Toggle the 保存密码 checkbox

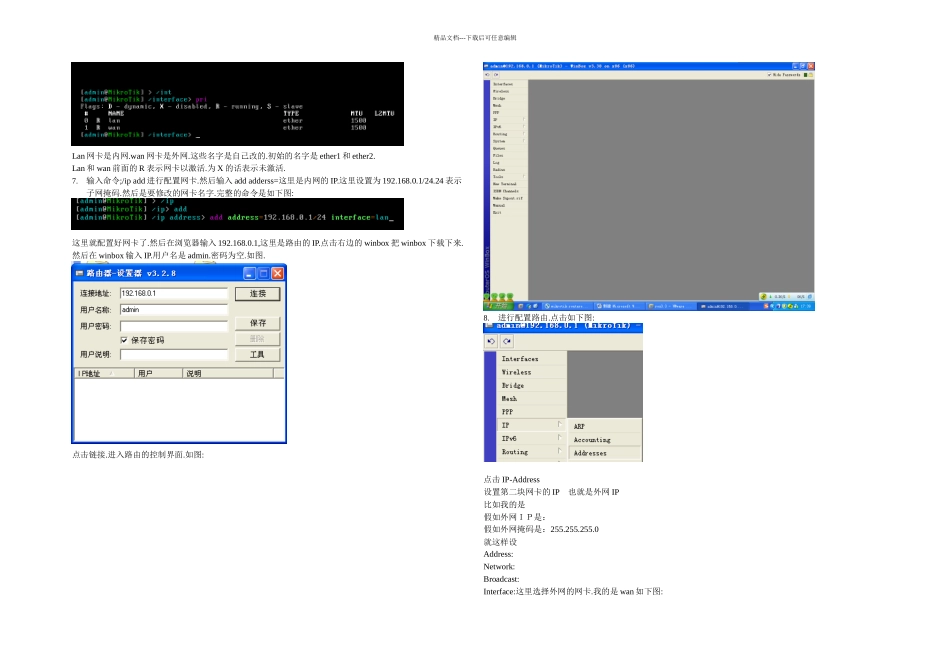tap(124, 341)
